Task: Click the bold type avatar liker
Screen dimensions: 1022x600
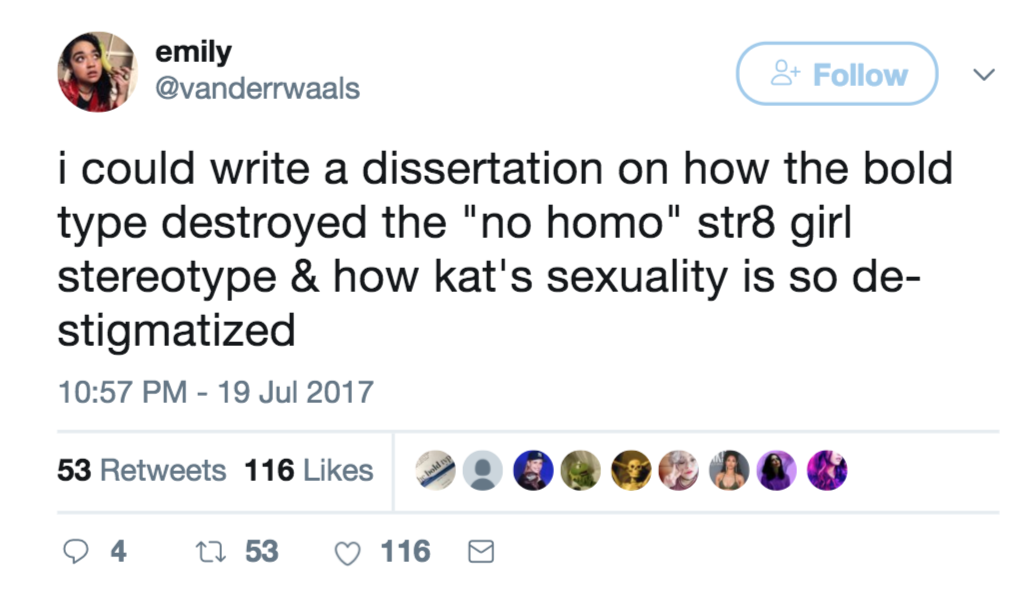Action: [x=436, y=470]
